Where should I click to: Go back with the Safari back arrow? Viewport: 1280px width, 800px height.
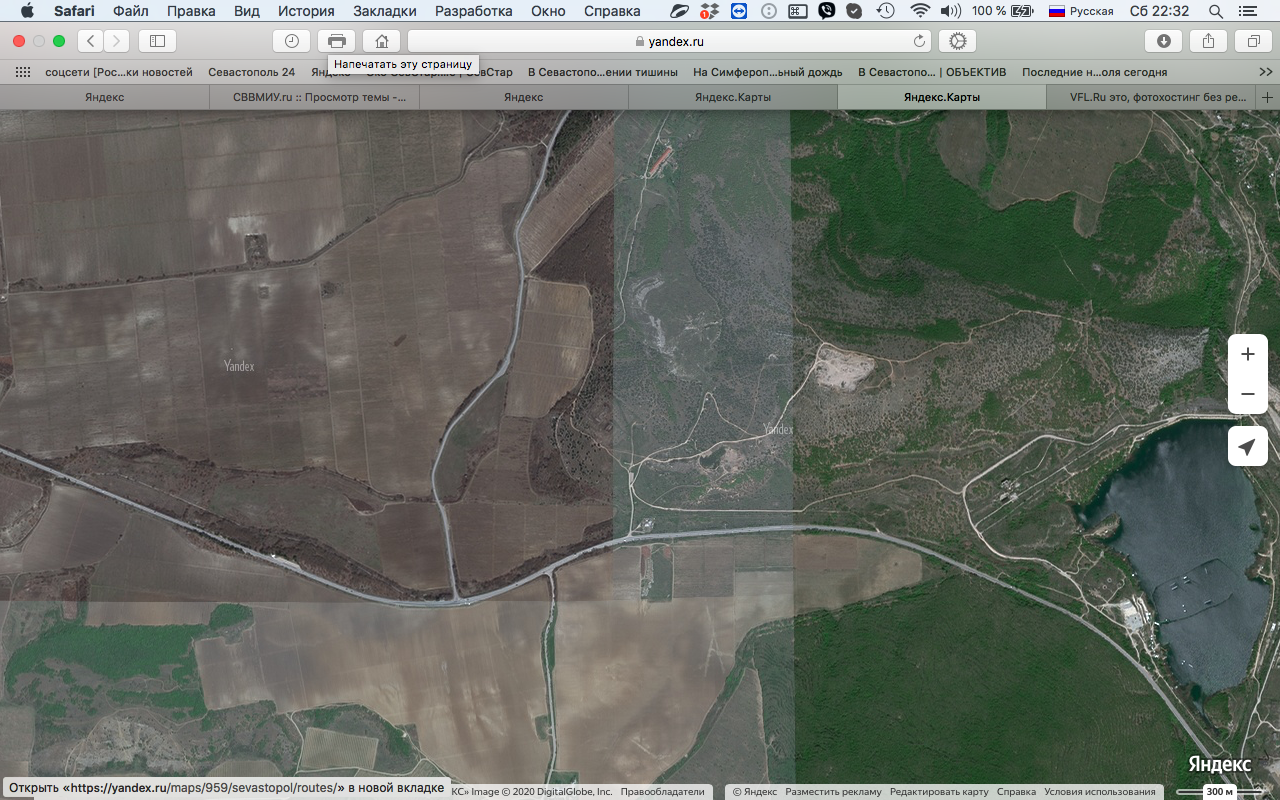pyautogui.click(x=91, y=41)
